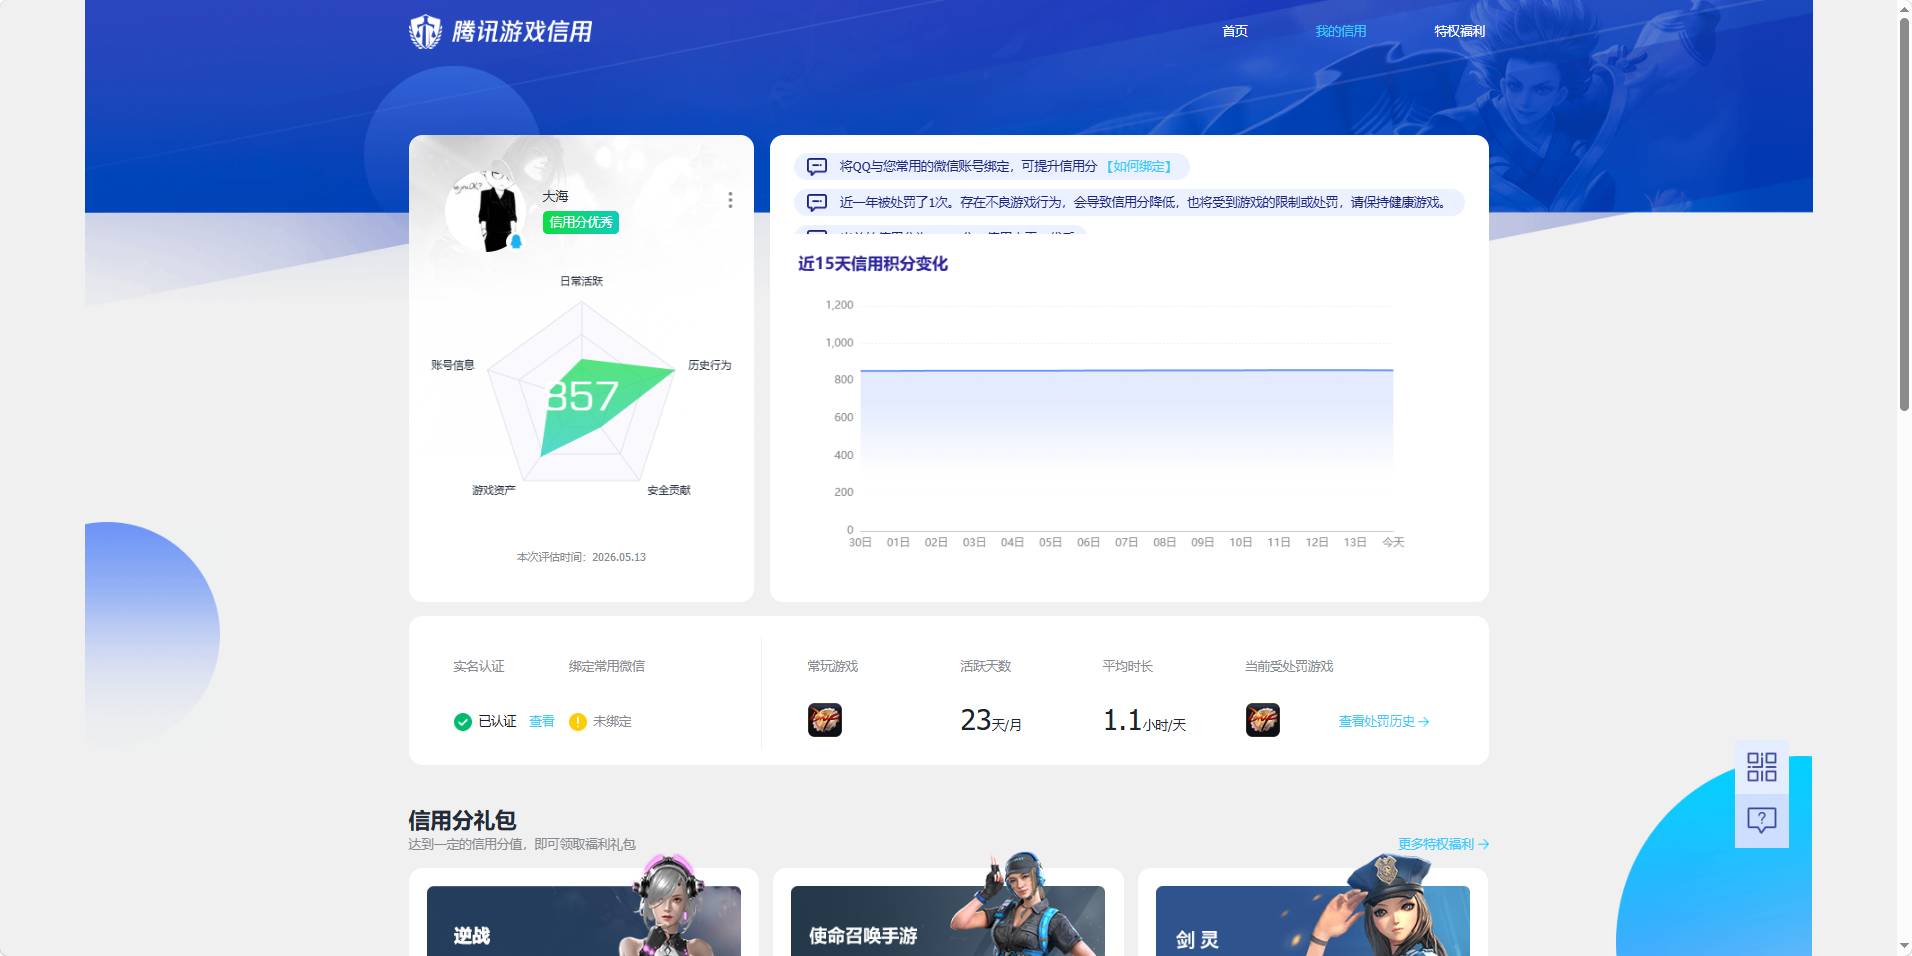The height and width of the screenshot is (956, 1912).
Task: Click the 857 credit score on the radar chart
Action: [583, 397]
